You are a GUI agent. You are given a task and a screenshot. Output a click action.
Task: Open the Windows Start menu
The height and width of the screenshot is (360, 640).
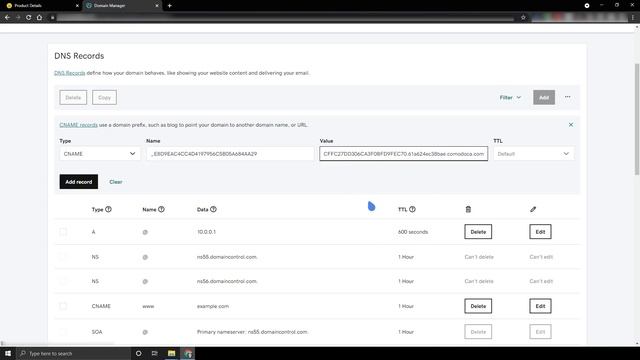pos(8,353)
